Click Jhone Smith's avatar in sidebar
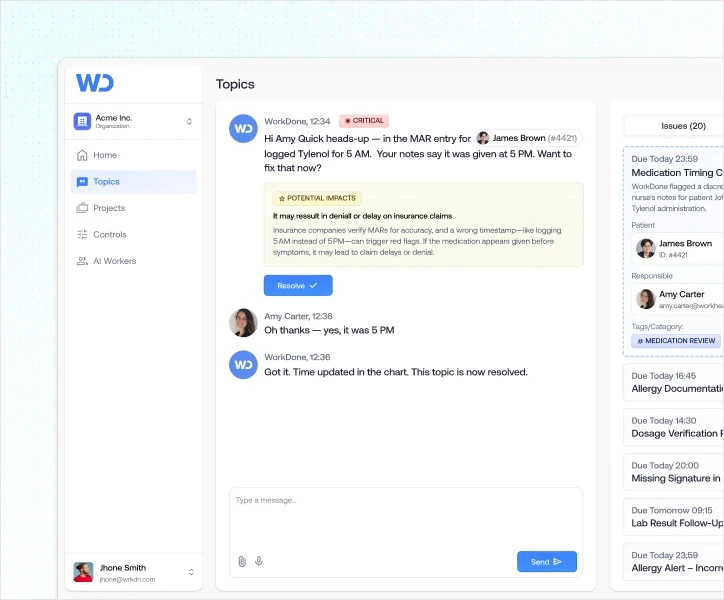Image resolution: width=724 pixels, height=600 pixels. point(84,572)
